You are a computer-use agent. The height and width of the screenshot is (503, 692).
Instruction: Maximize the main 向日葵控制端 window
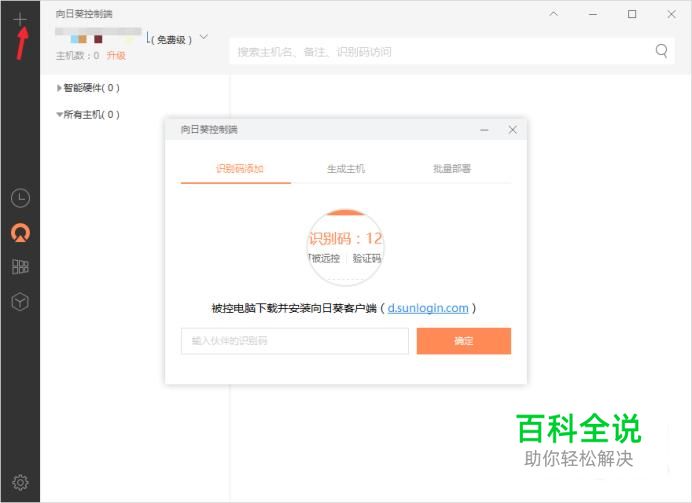pyautogui.click(x=632, y=14)
